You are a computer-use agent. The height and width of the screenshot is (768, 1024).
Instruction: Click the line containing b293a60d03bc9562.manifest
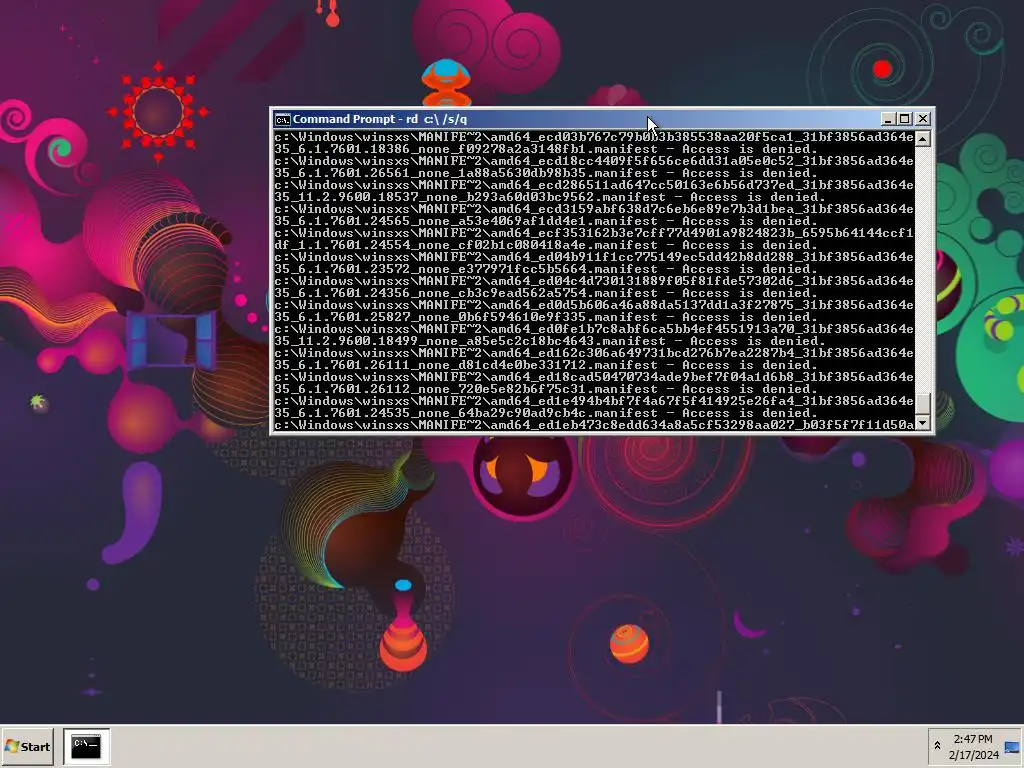[x=550, y=197]
